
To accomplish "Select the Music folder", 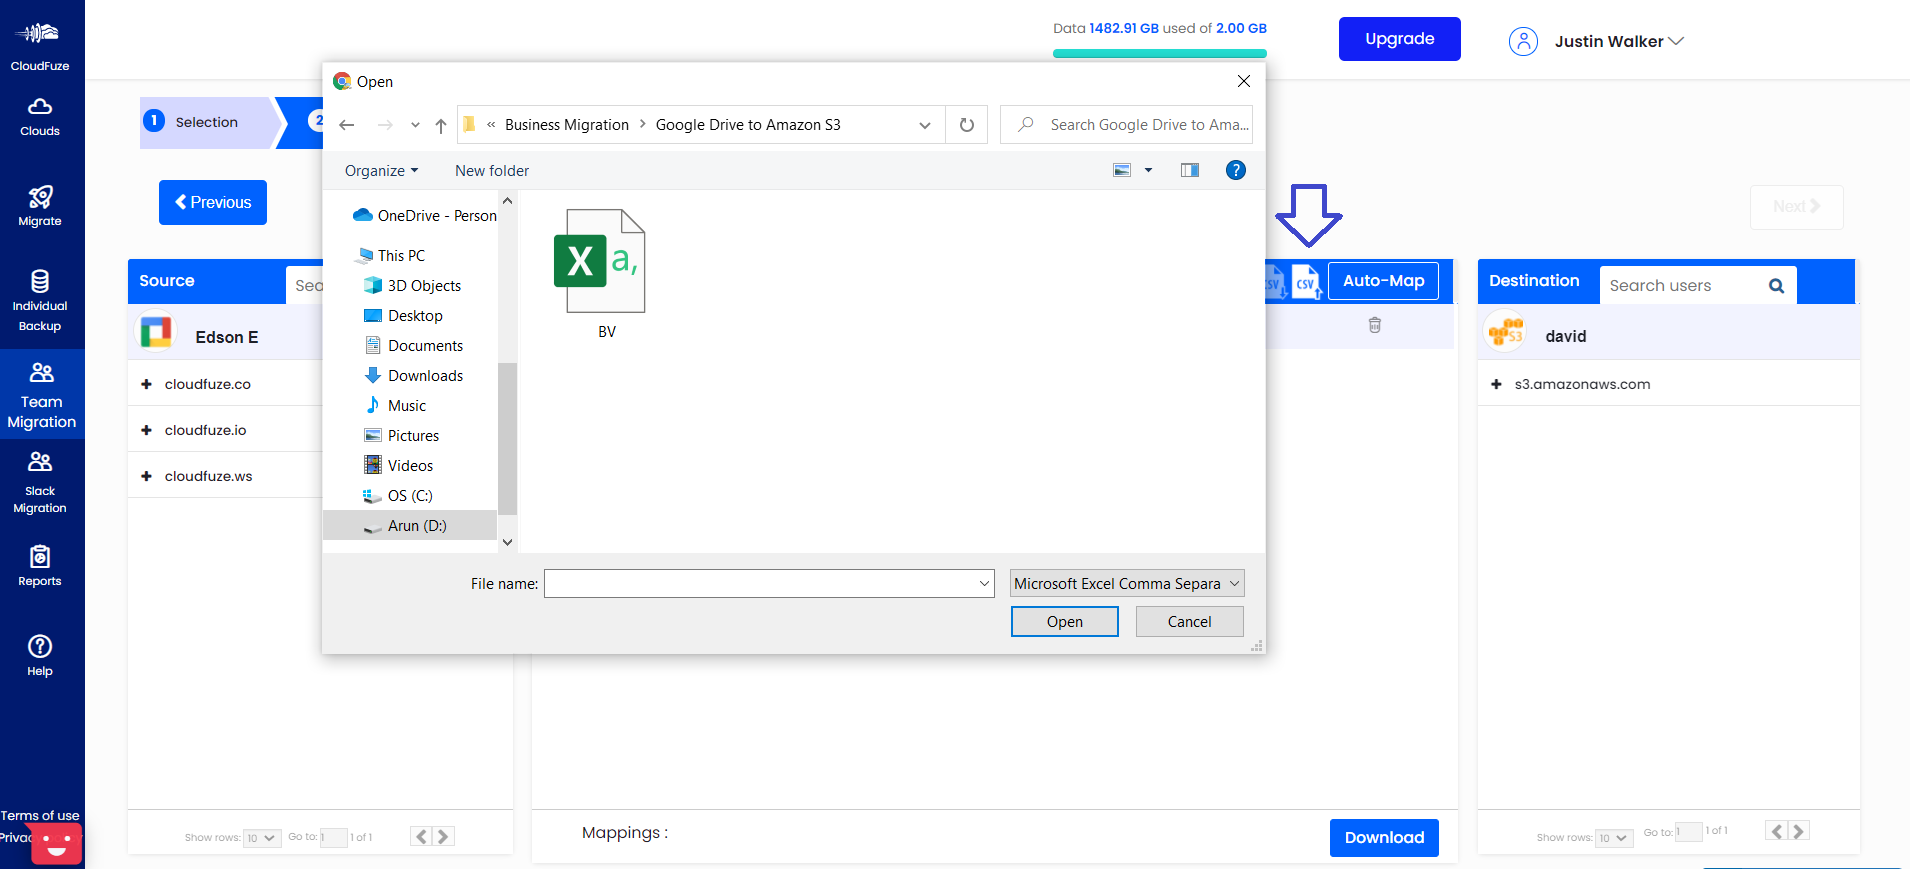I will tap(395, 406).
